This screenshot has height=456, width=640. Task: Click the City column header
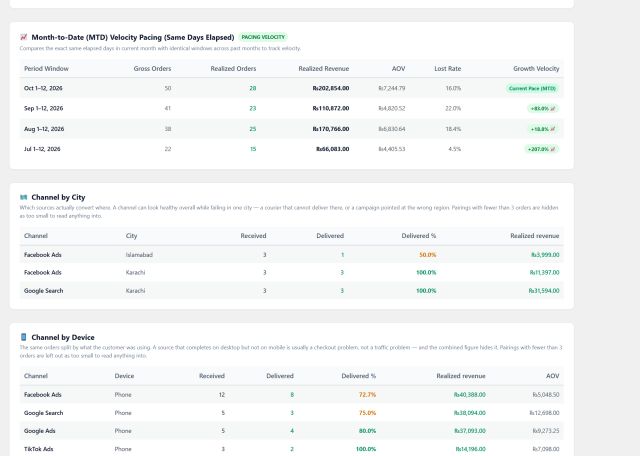point(131,236)
